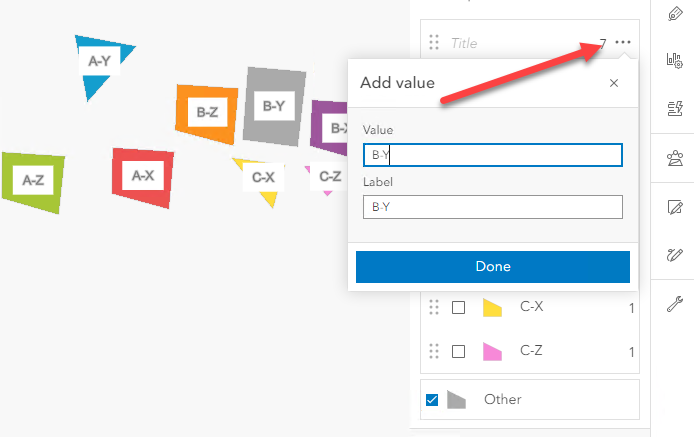Grab the drag handle next to Title
The image size is (694, 437).
tap(434, 43)
